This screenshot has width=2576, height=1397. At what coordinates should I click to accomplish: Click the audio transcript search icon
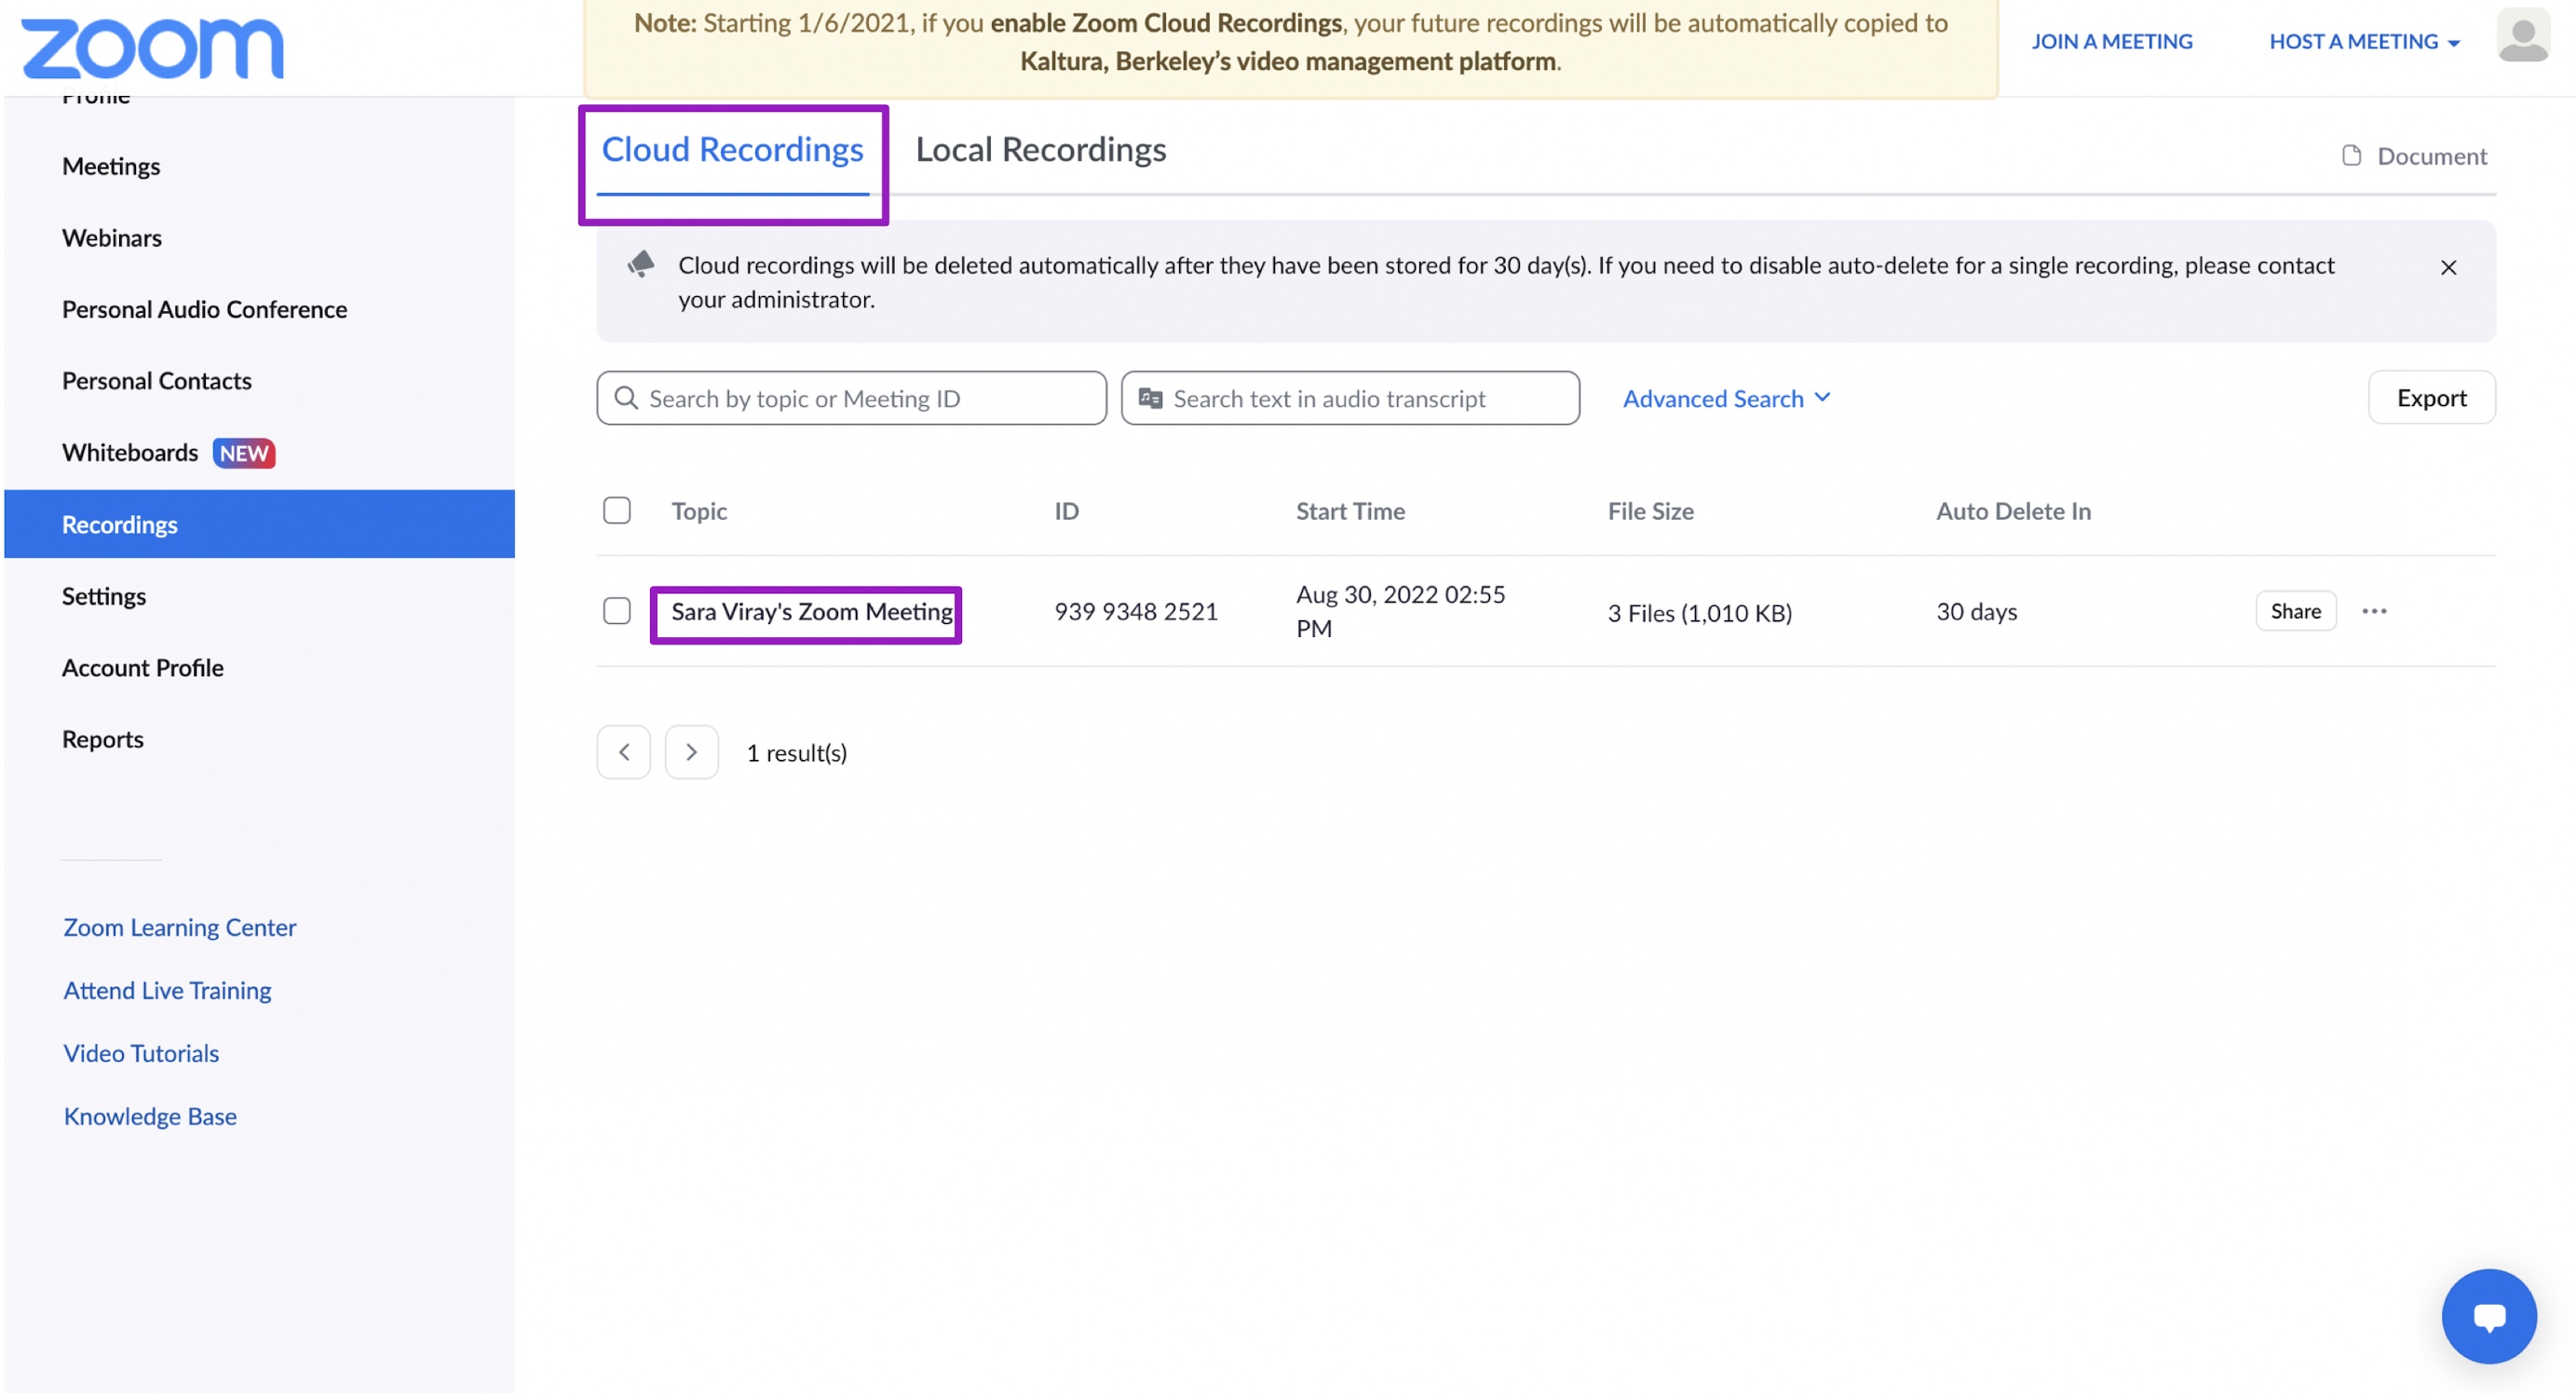(1150, 398)
